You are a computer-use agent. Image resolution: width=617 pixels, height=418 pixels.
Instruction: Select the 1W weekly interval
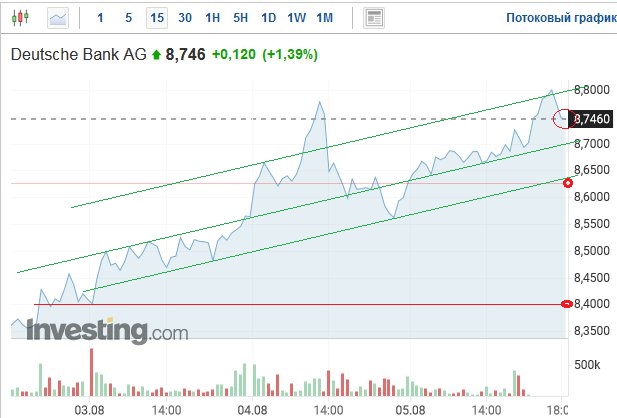296,18
